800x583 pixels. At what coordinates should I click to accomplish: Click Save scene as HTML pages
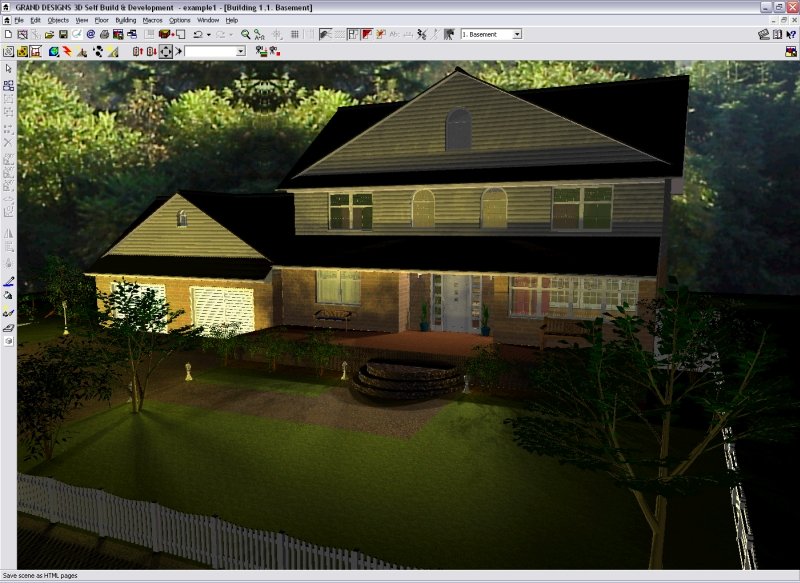(x=40, y=575)
